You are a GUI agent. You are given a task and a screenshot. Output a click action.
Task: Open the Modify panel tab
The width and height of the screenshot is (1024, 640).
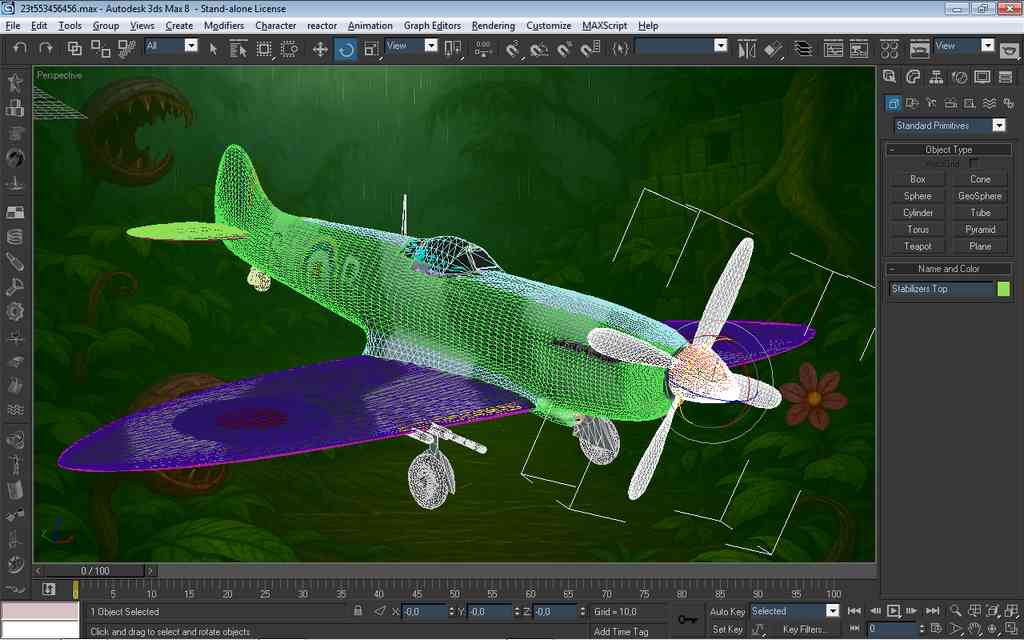click(x=913, y=77)
